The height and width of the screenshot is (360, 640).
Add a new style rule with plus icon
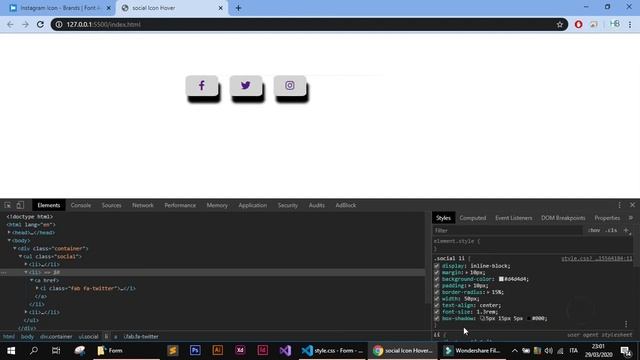click(626, 231)
